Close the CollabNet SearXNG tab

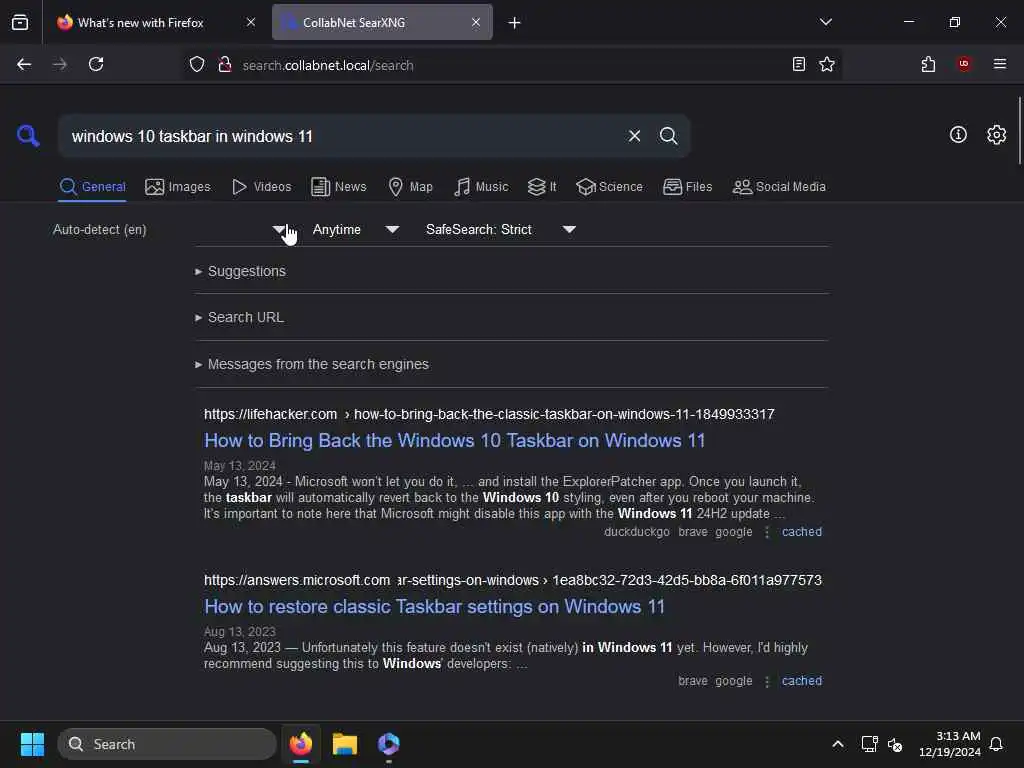tap(475, 22)
